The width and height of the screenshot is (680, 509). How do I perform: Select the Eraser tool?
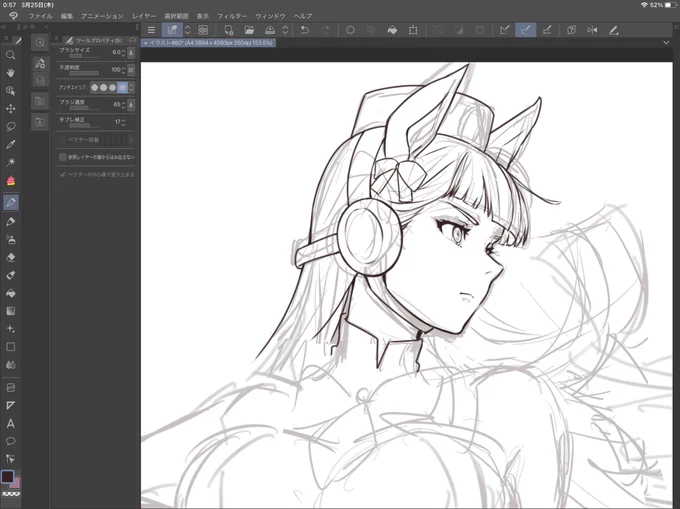[11, 257]
